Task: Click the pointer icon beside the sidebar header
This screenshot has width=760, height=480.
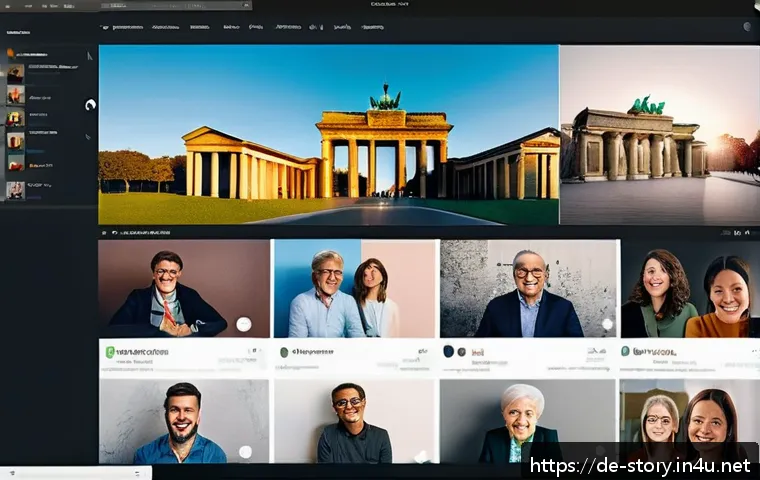Action: click(90, 56)
